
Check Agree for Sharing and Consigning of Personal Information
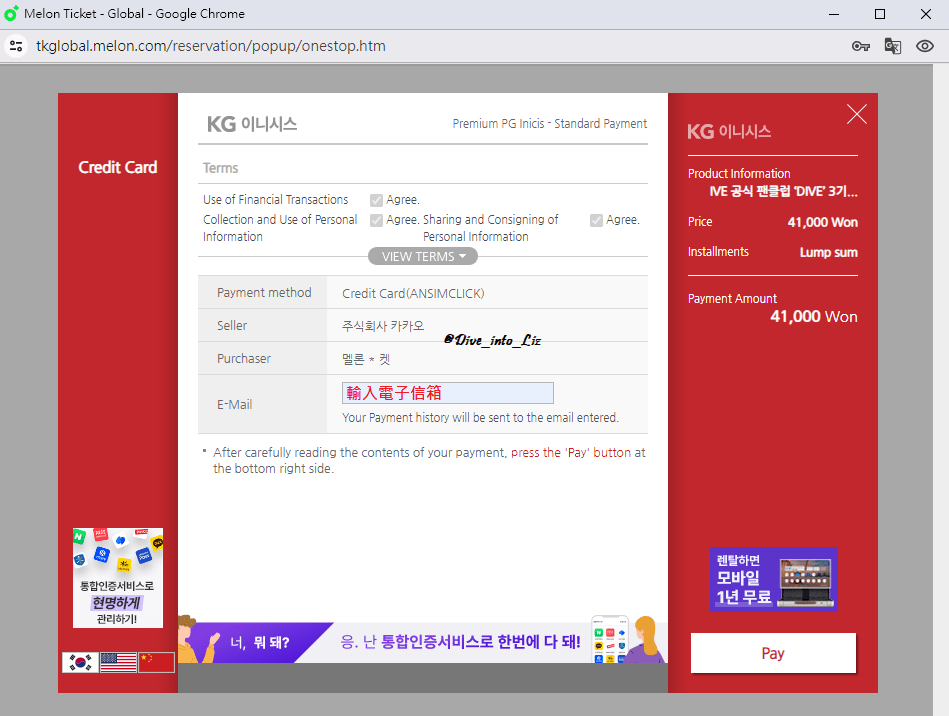596,220
